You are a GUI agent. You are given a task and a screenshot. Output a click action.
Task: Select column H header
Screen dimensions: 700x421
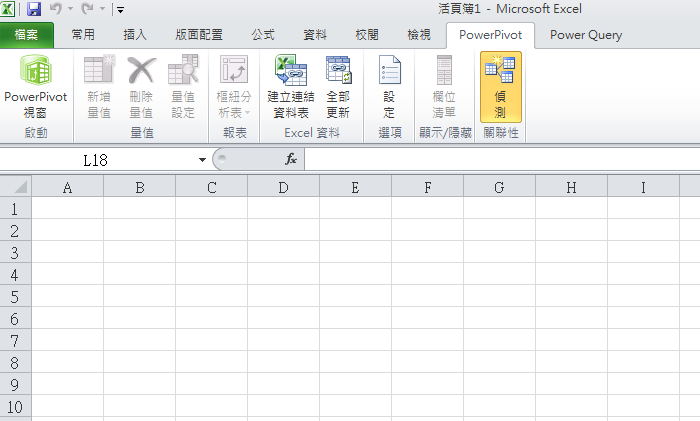(571, 187)
